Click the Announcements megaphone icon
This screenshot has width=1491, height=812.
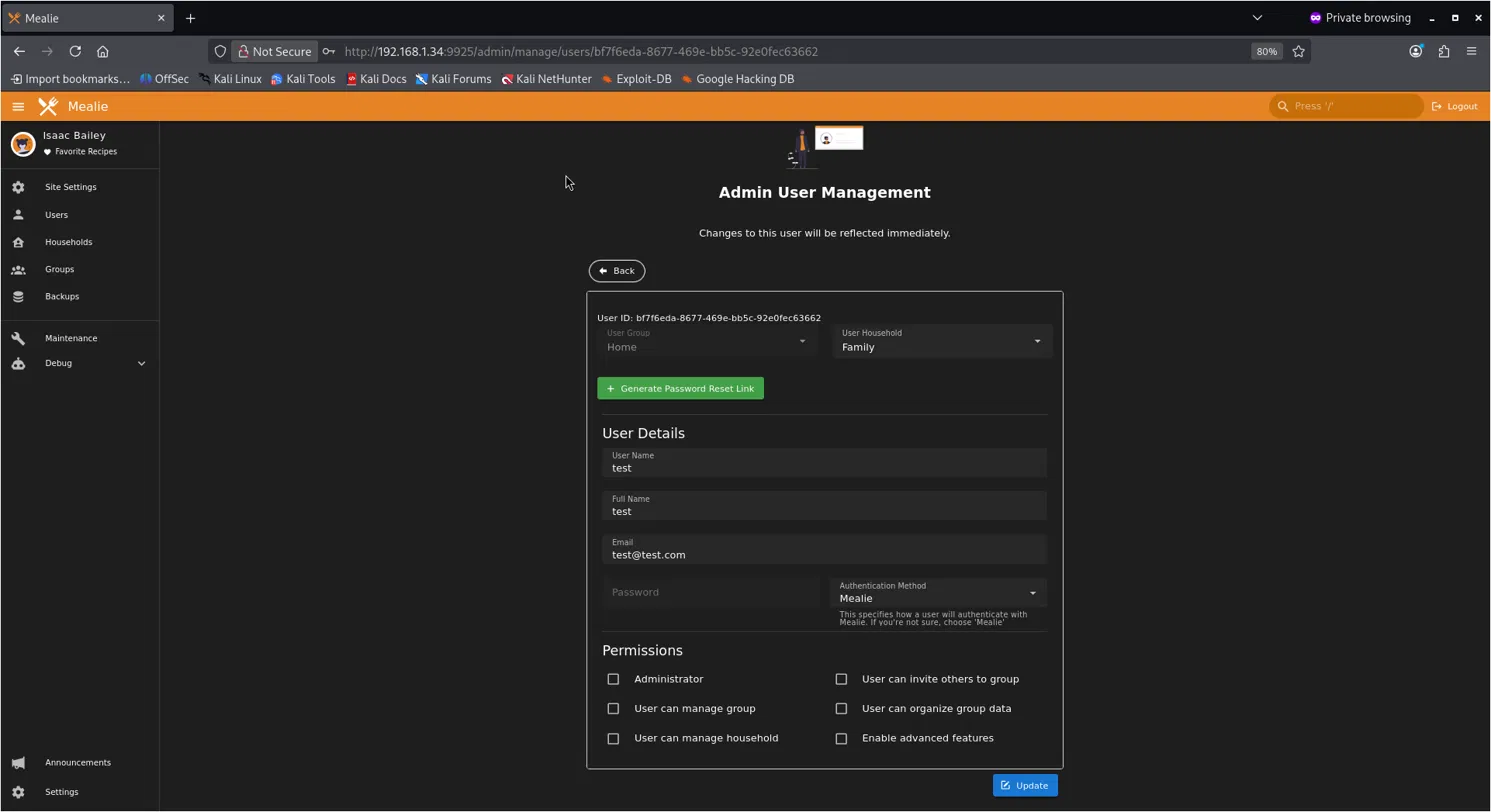18,762
